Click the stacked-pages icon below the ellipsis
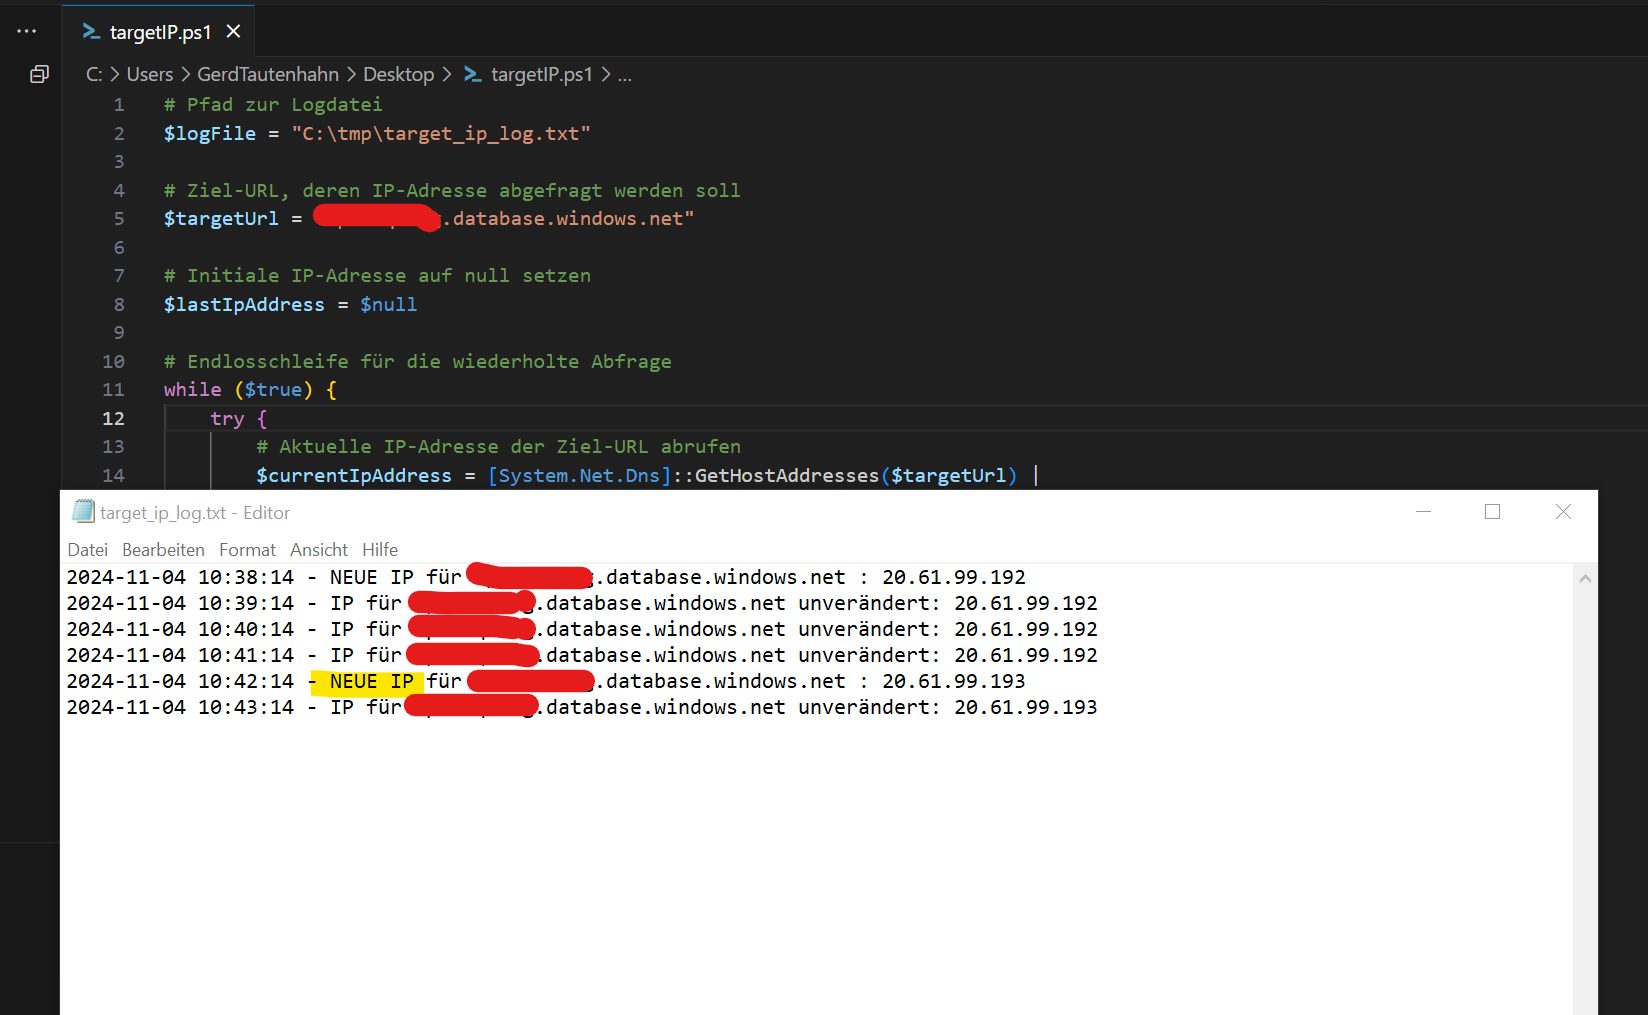This screenshot has height=1015, width=1648. [39, 74]
